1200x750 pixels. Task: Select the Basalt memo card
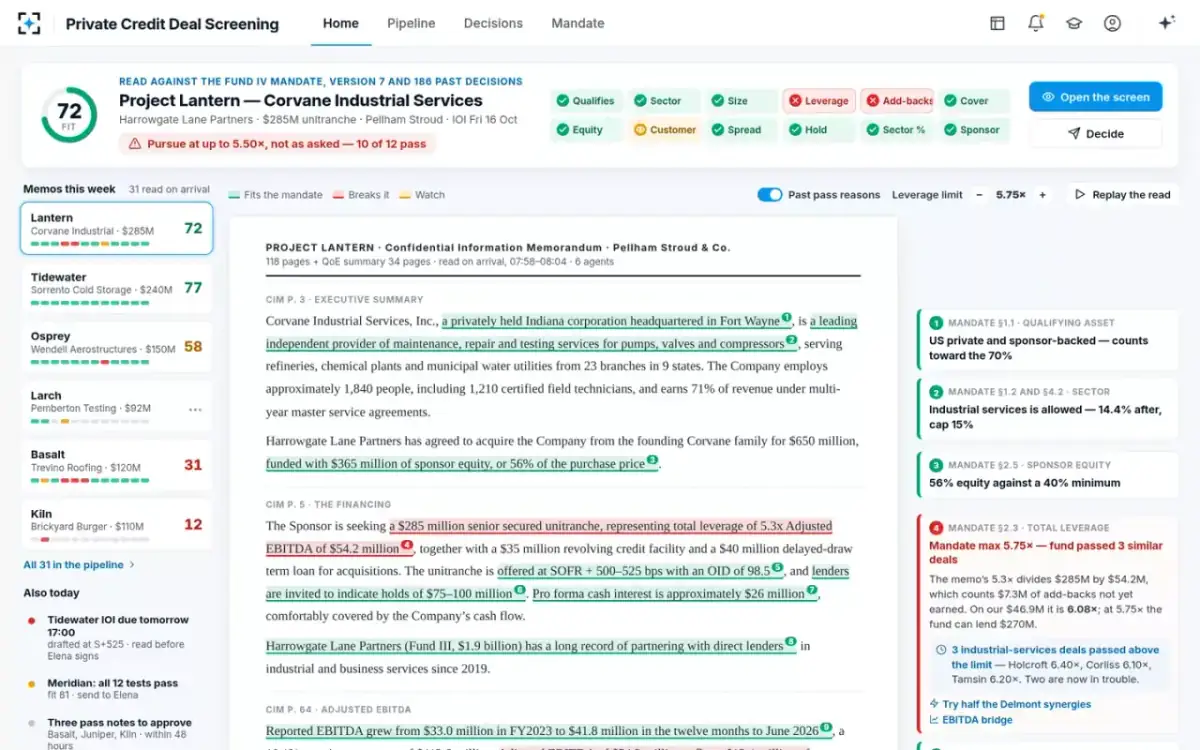[116, 465]
